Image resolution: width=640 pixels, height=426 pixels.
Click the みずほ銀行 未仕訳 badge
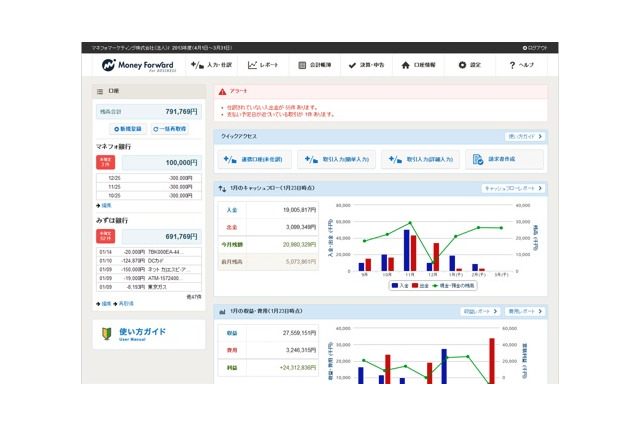105,236
